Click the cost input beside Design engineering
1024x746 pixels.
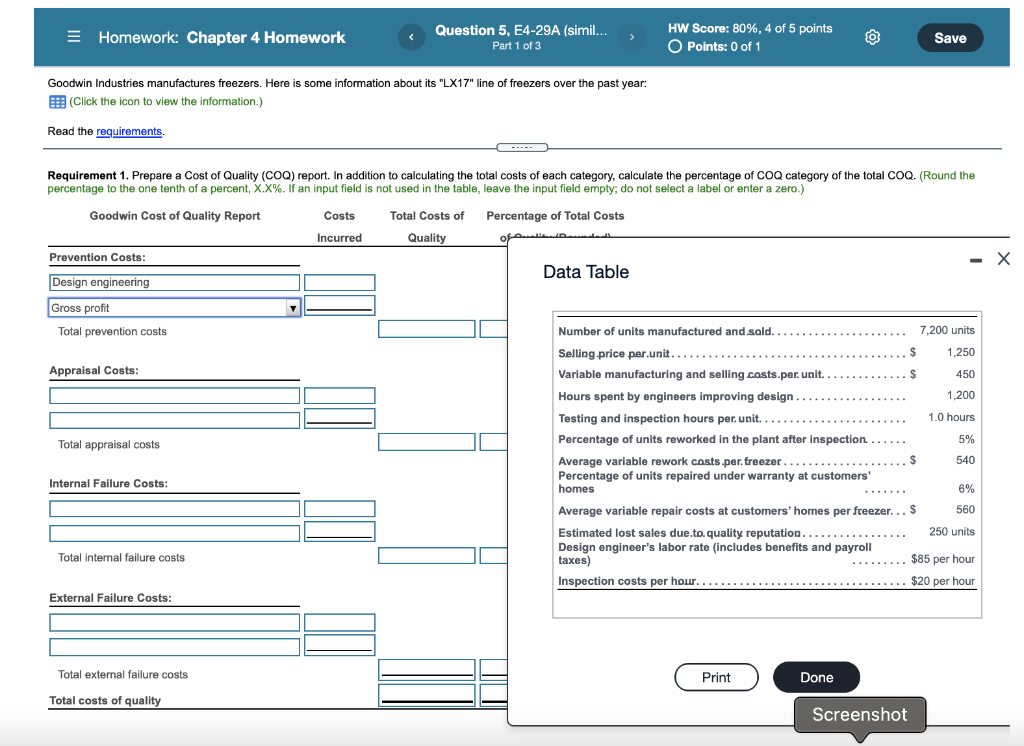[x=340, y=282]
